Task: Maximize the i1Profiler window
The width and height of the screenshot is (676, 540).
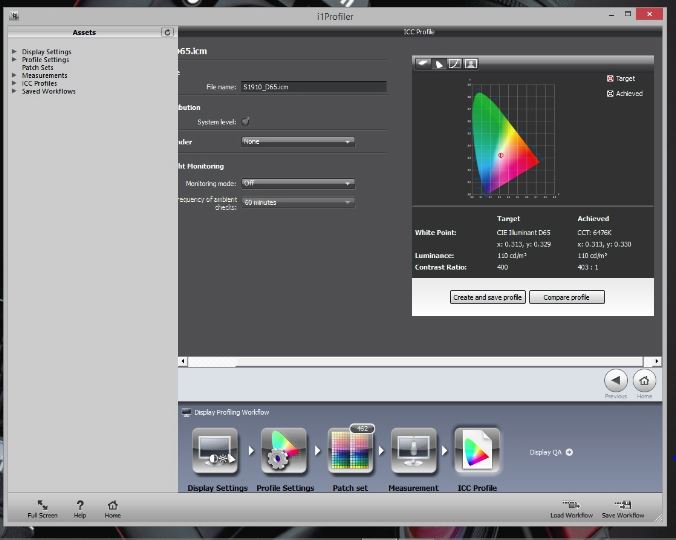Action: [x=628, y=14]
